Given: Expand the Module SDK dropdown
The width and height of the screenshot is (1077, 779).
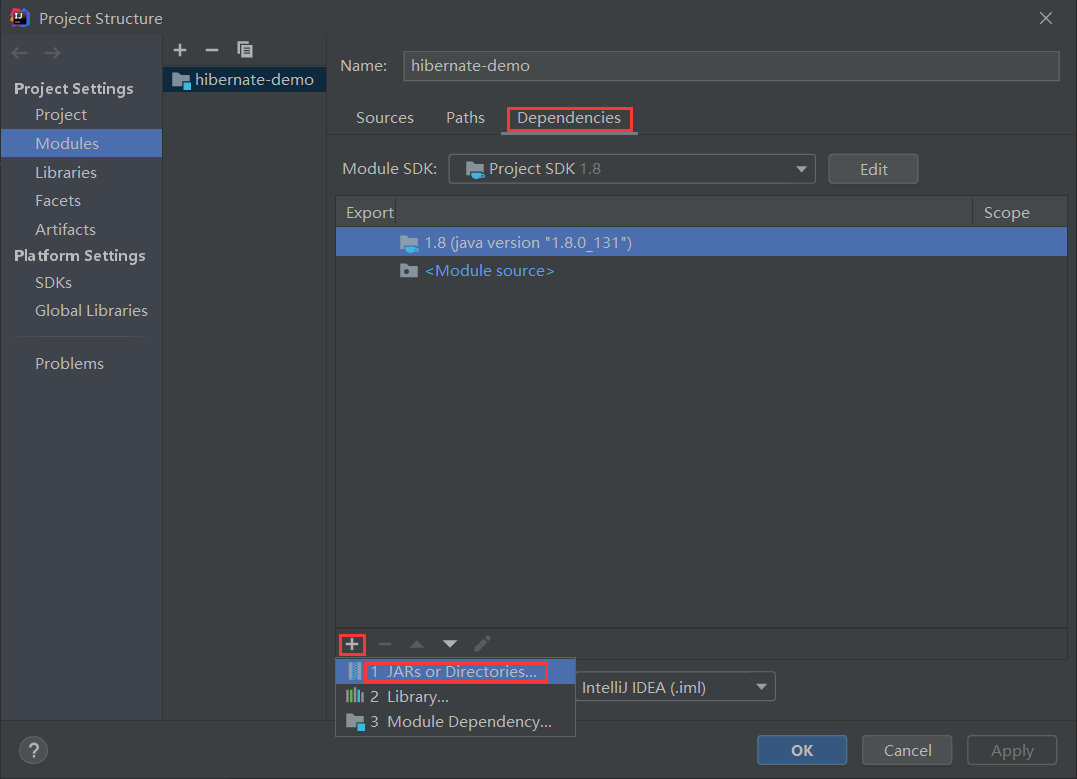Looking at the screenshot, I should pos(632,169).
